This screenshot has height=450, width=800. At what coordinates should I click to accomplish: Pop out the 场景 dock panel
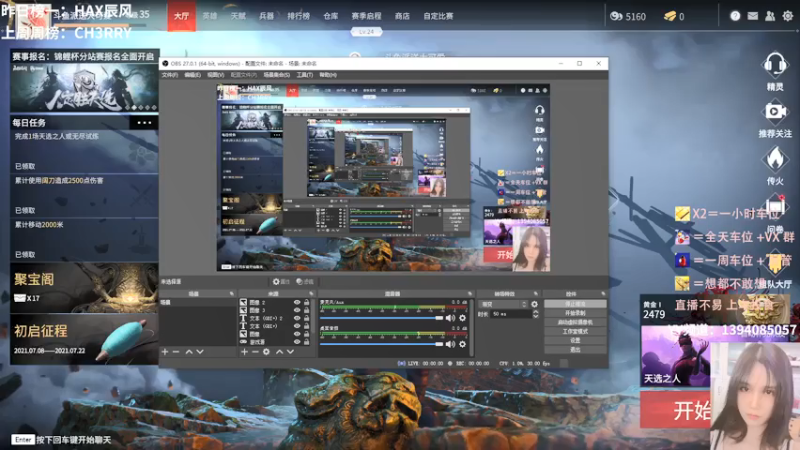coord(232,294)
